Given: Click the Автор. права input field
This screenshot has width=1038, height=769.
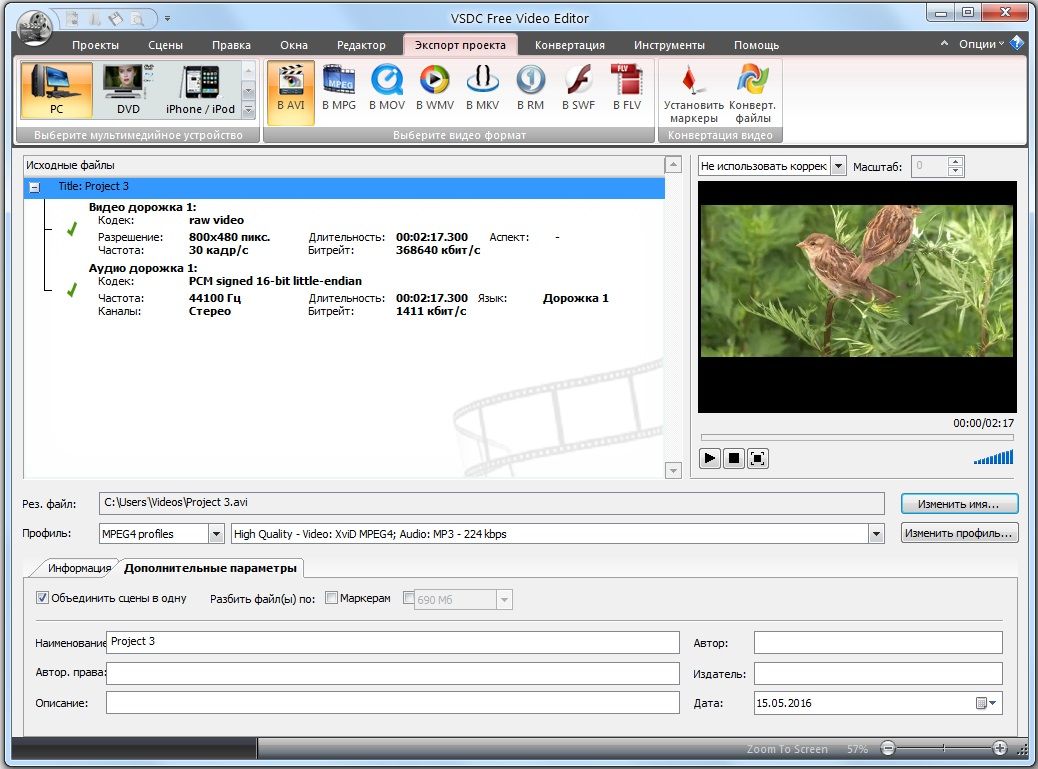Looking at the screenshot, I should [x=393, y=673].
